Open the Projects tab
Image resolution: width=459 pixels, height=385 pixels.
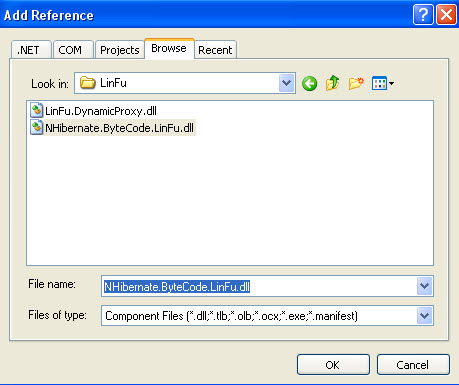(x=120, y=50)
